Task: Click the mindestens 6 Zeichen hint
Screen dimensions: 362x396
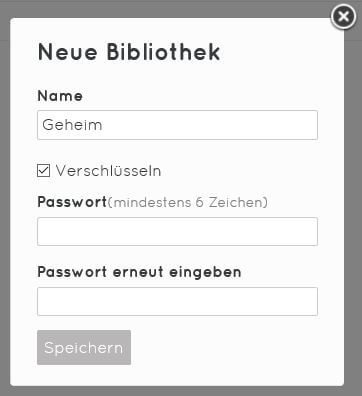Action: (x=187, y=202)
